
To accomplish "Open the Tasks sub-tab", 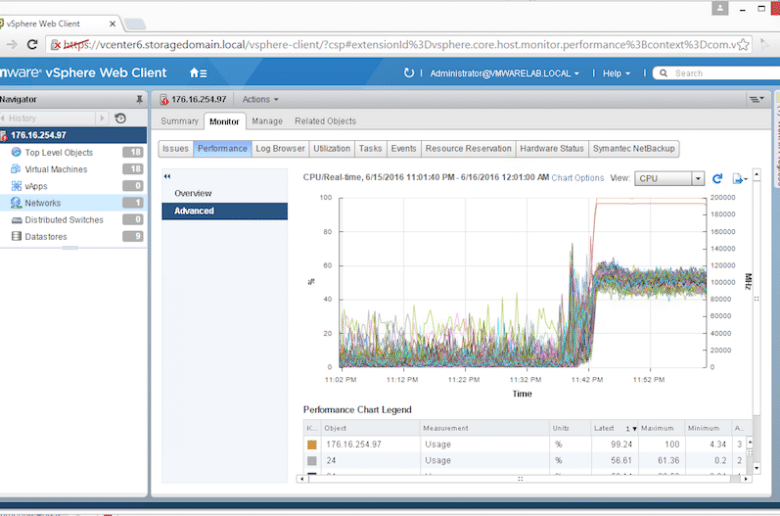I will pos(371,149).
